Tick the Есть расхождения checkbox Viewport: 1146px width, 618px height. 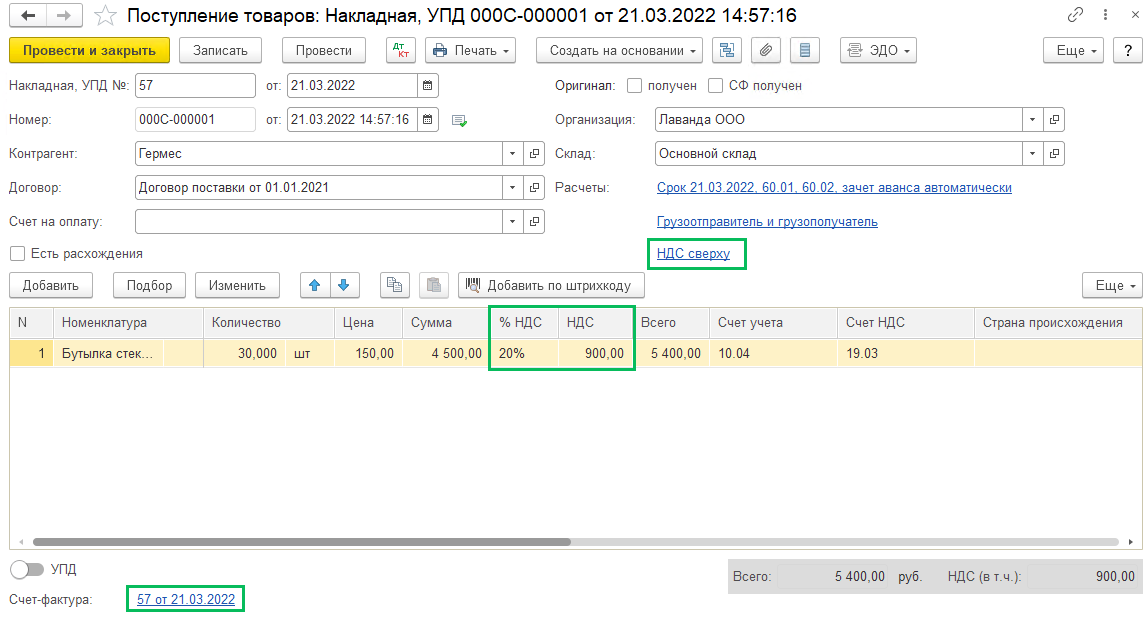(x=17, y=254)
